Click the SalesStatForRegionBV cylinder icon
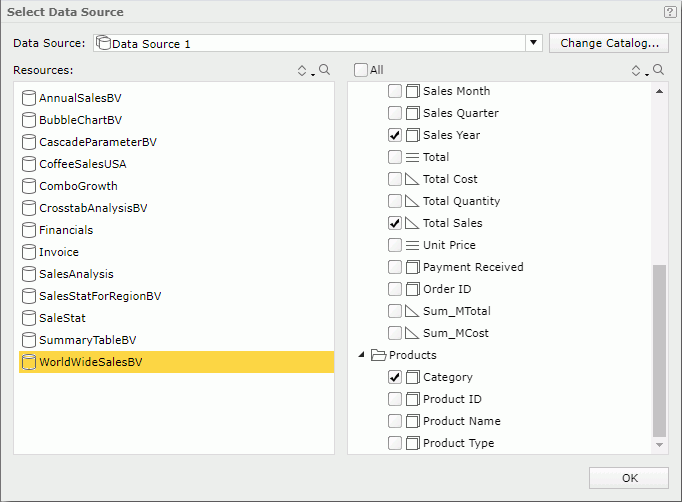Image resolution: width=682 pixels, height=502 pixels. [29, 296]
